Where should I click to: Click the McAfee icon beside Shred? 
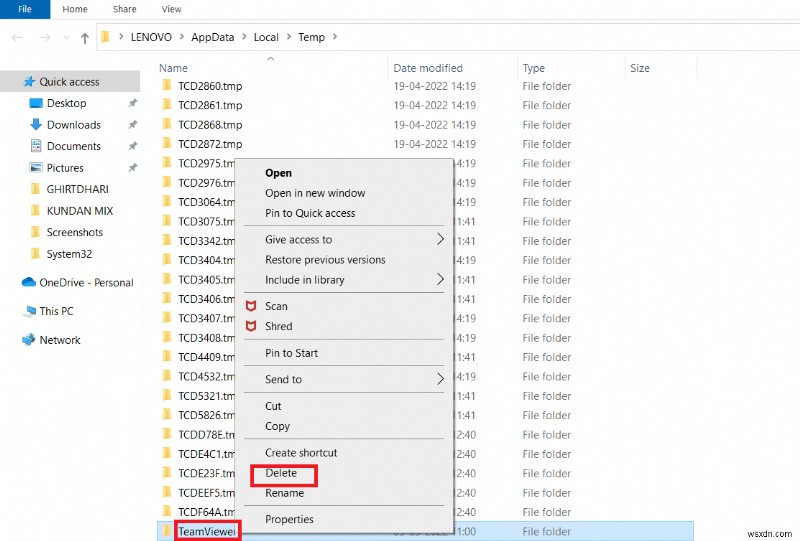tap(251, 326)
